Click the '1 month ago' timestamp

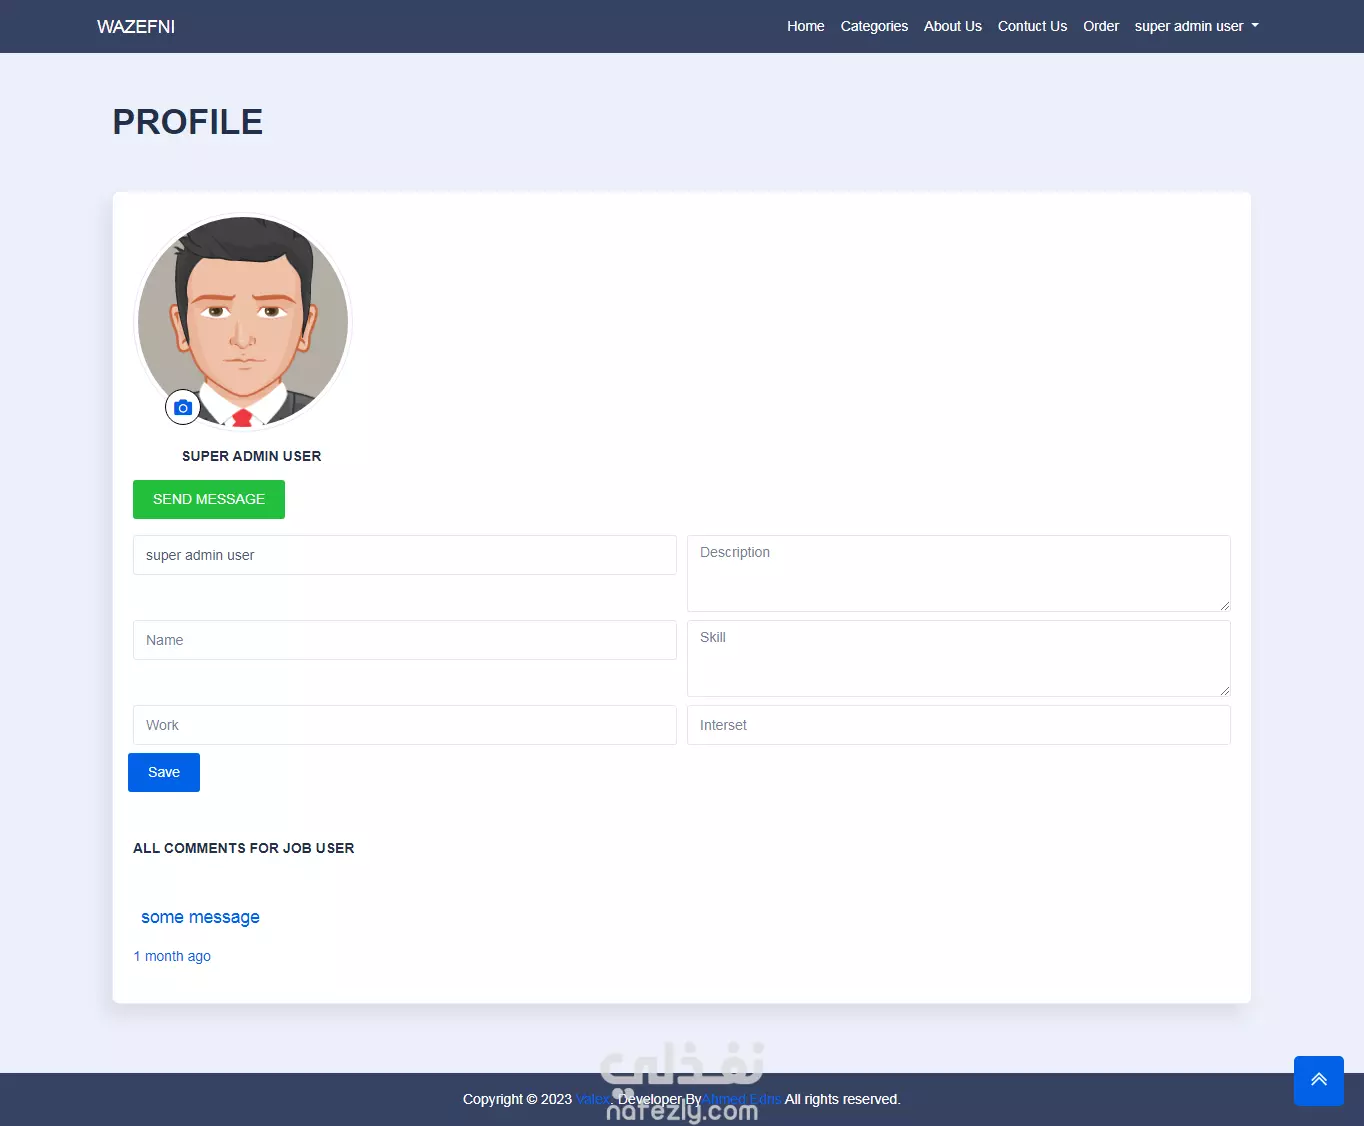pyautogui.click(x=172, y=956)
